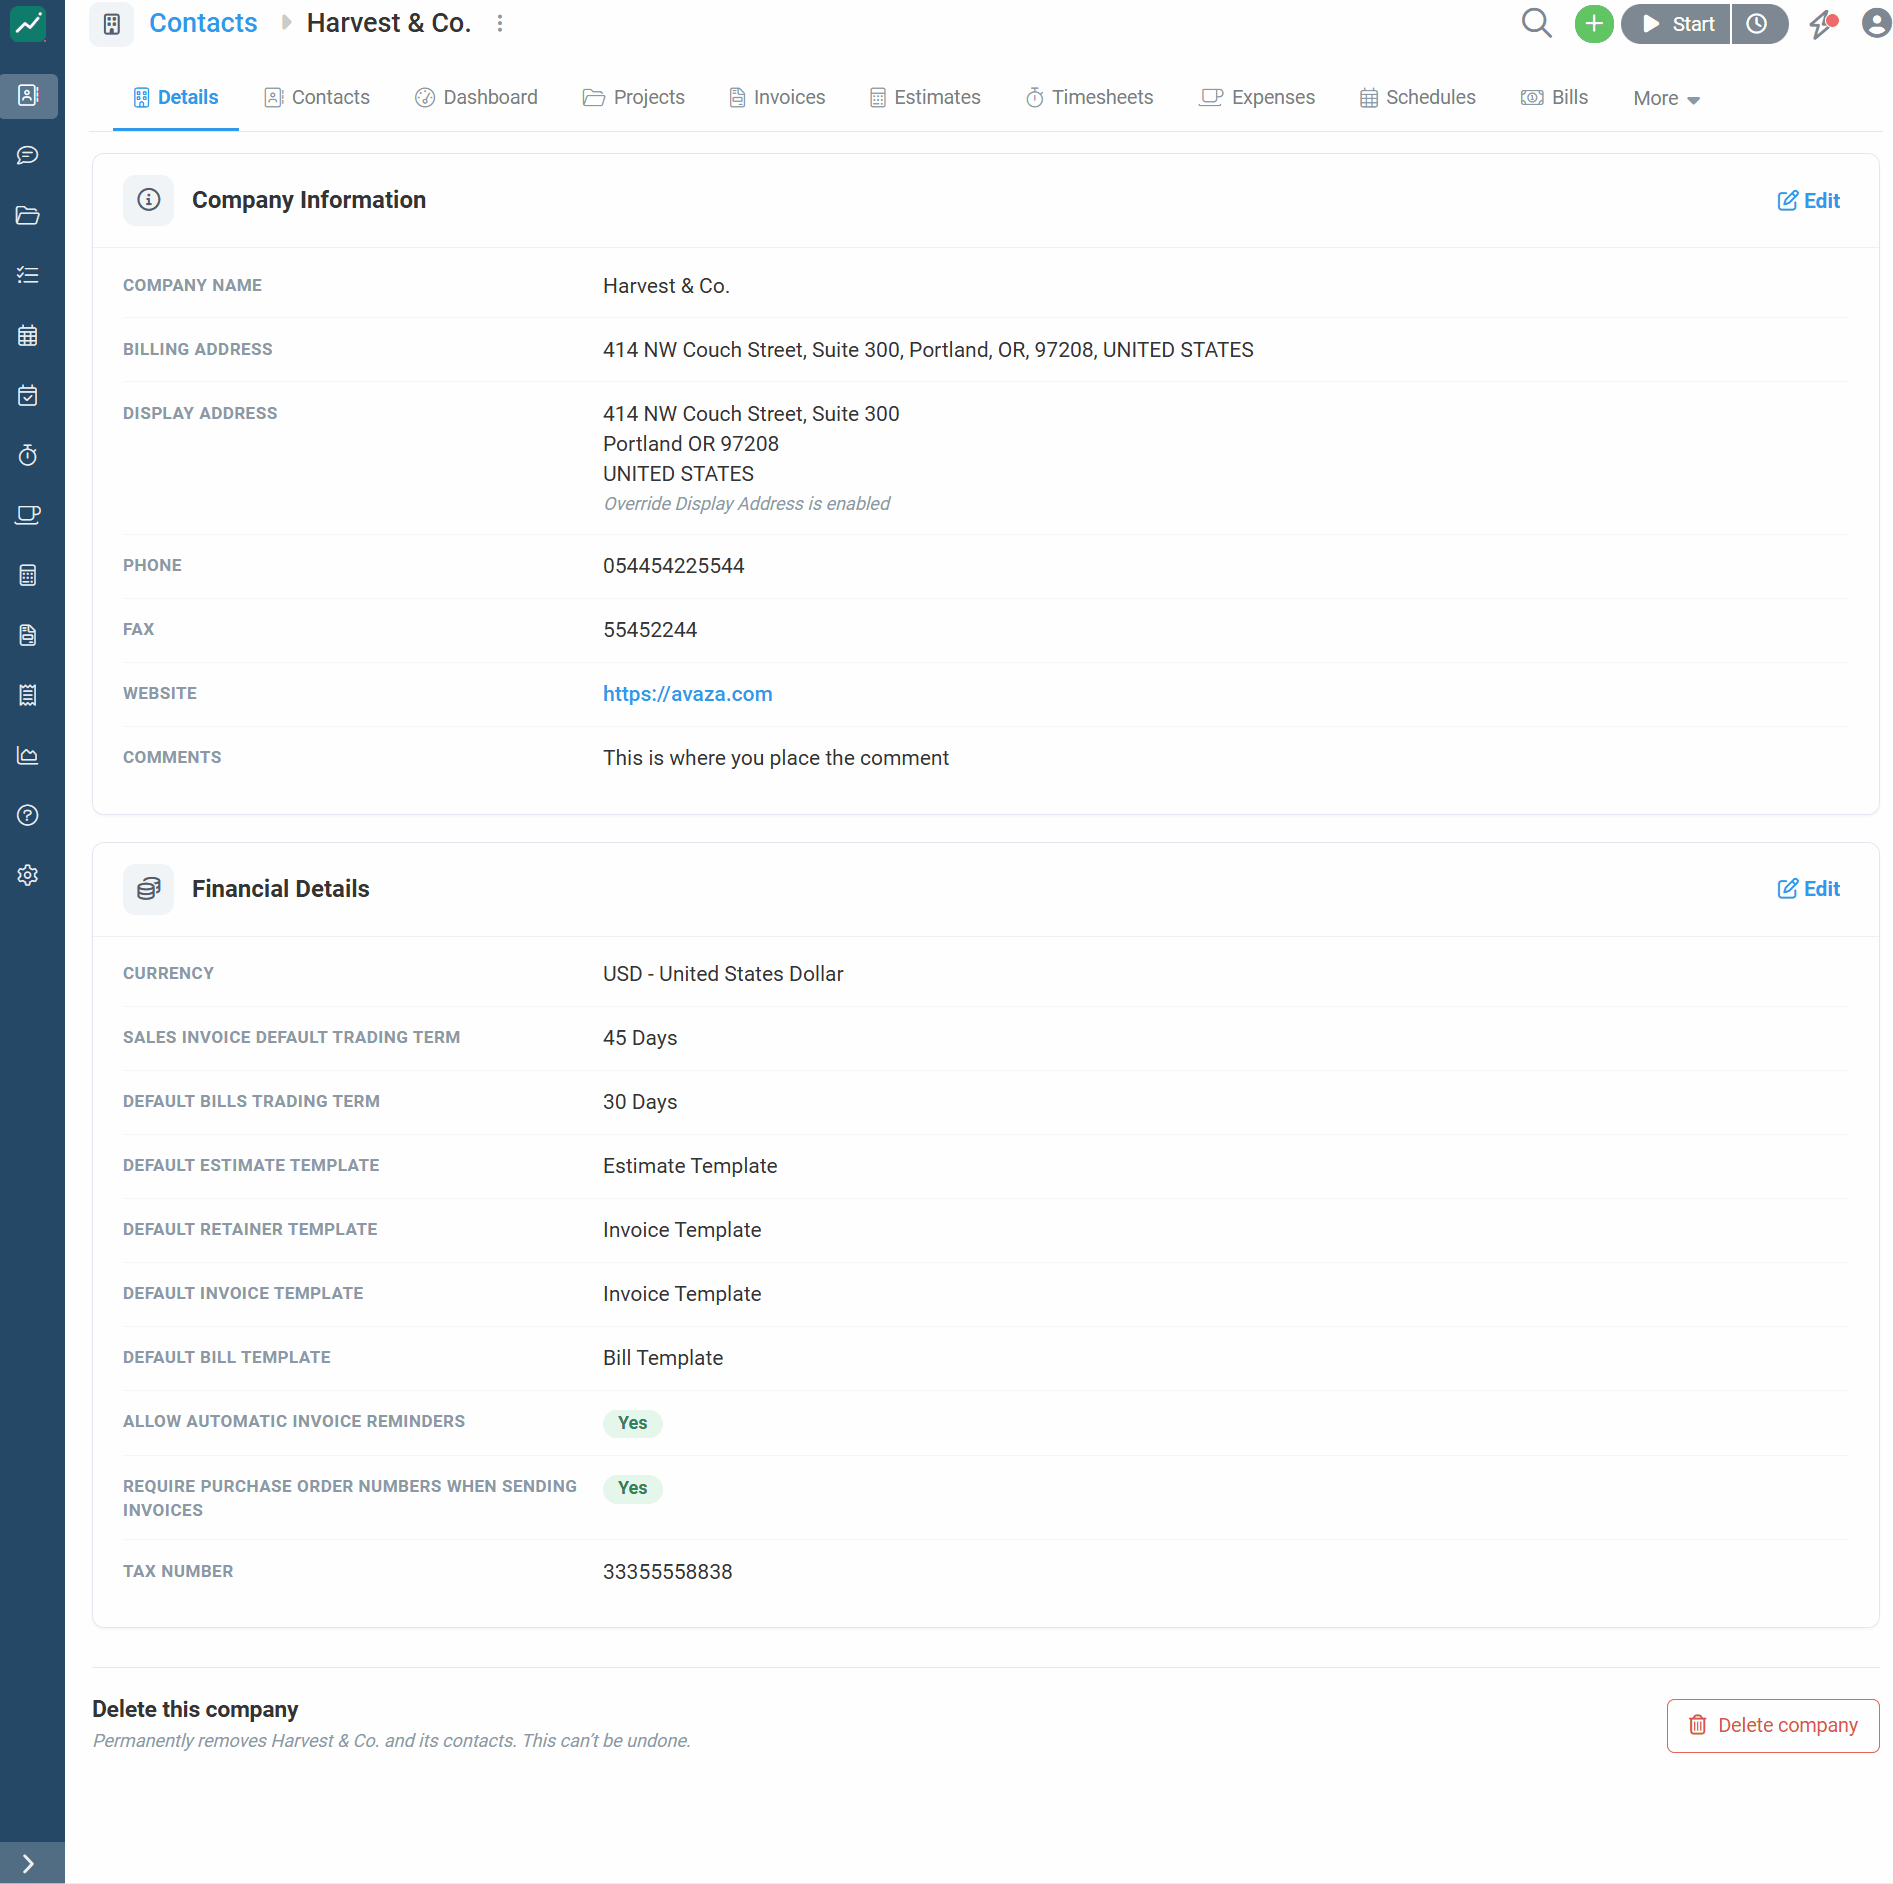Click the Avaza logo in sidebar

pos(28,24)
